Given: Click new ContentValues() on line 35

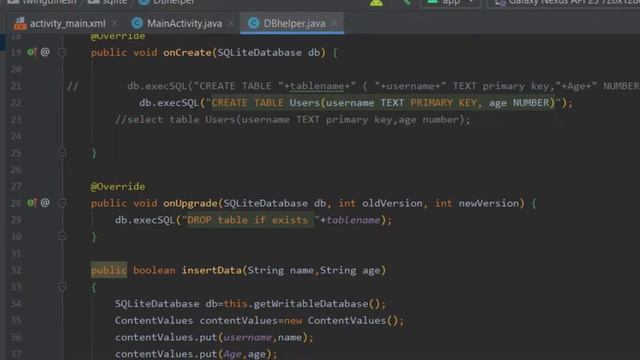Looking at the screenshot, I should click(x=341, y=320).
